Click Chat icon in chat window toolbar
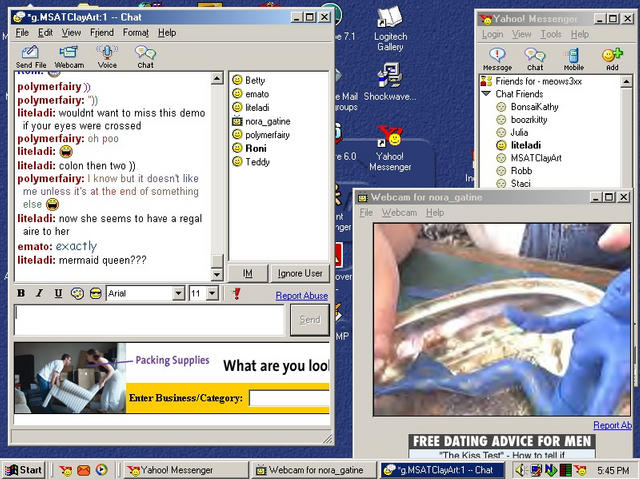640x480 pixels. pos(145,56)
